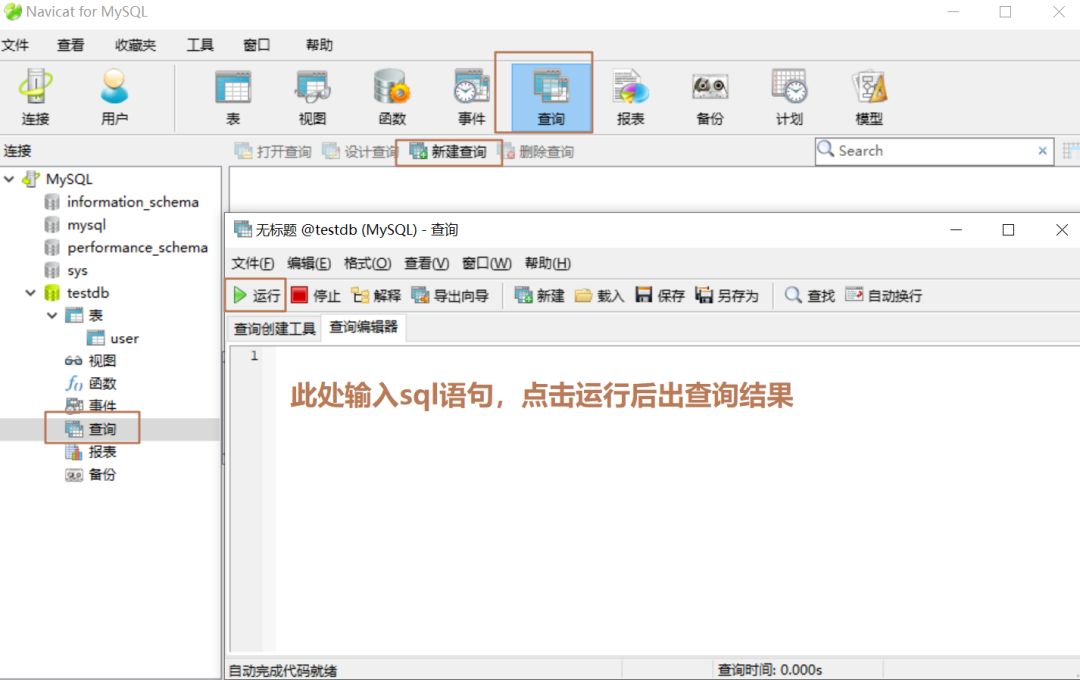This screenshot has height=680, width=1080.
Task: Open the 用户 user manager
Action: point(114,97)
